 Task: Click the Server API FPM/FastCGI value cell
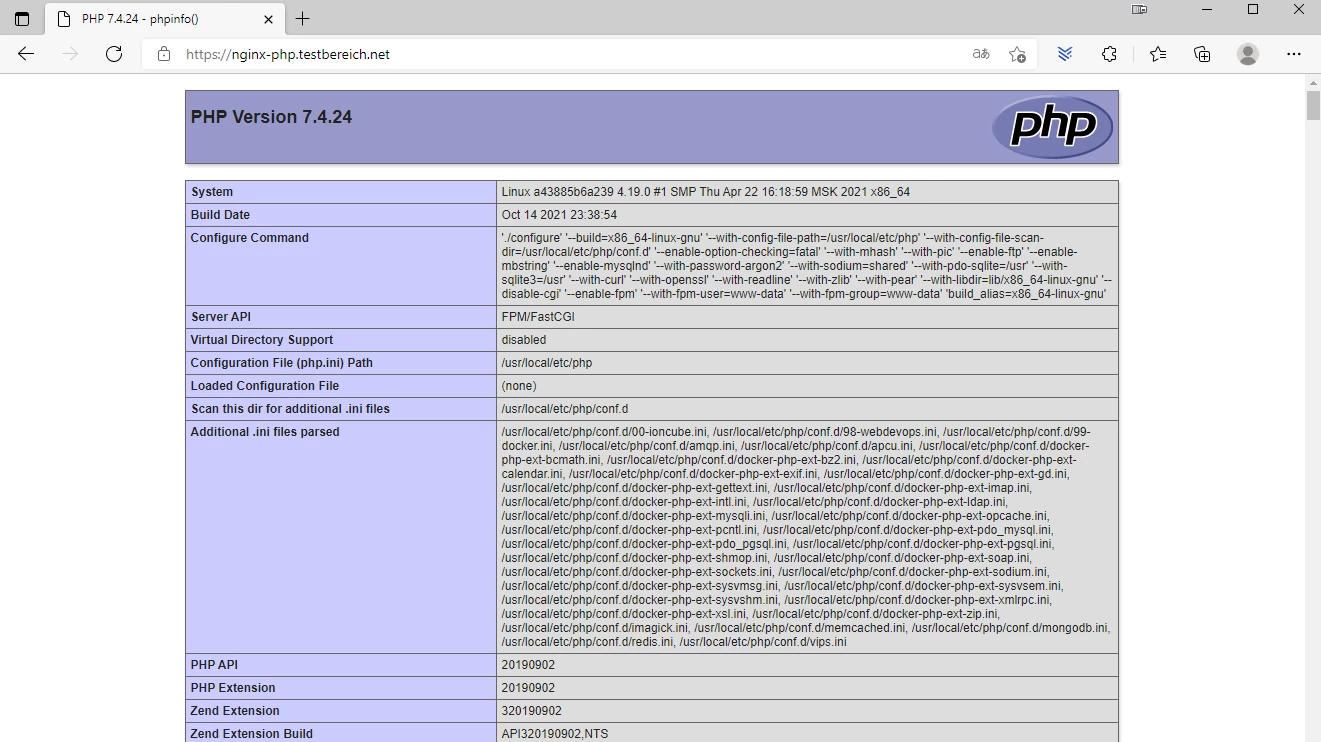click(538, 317)
